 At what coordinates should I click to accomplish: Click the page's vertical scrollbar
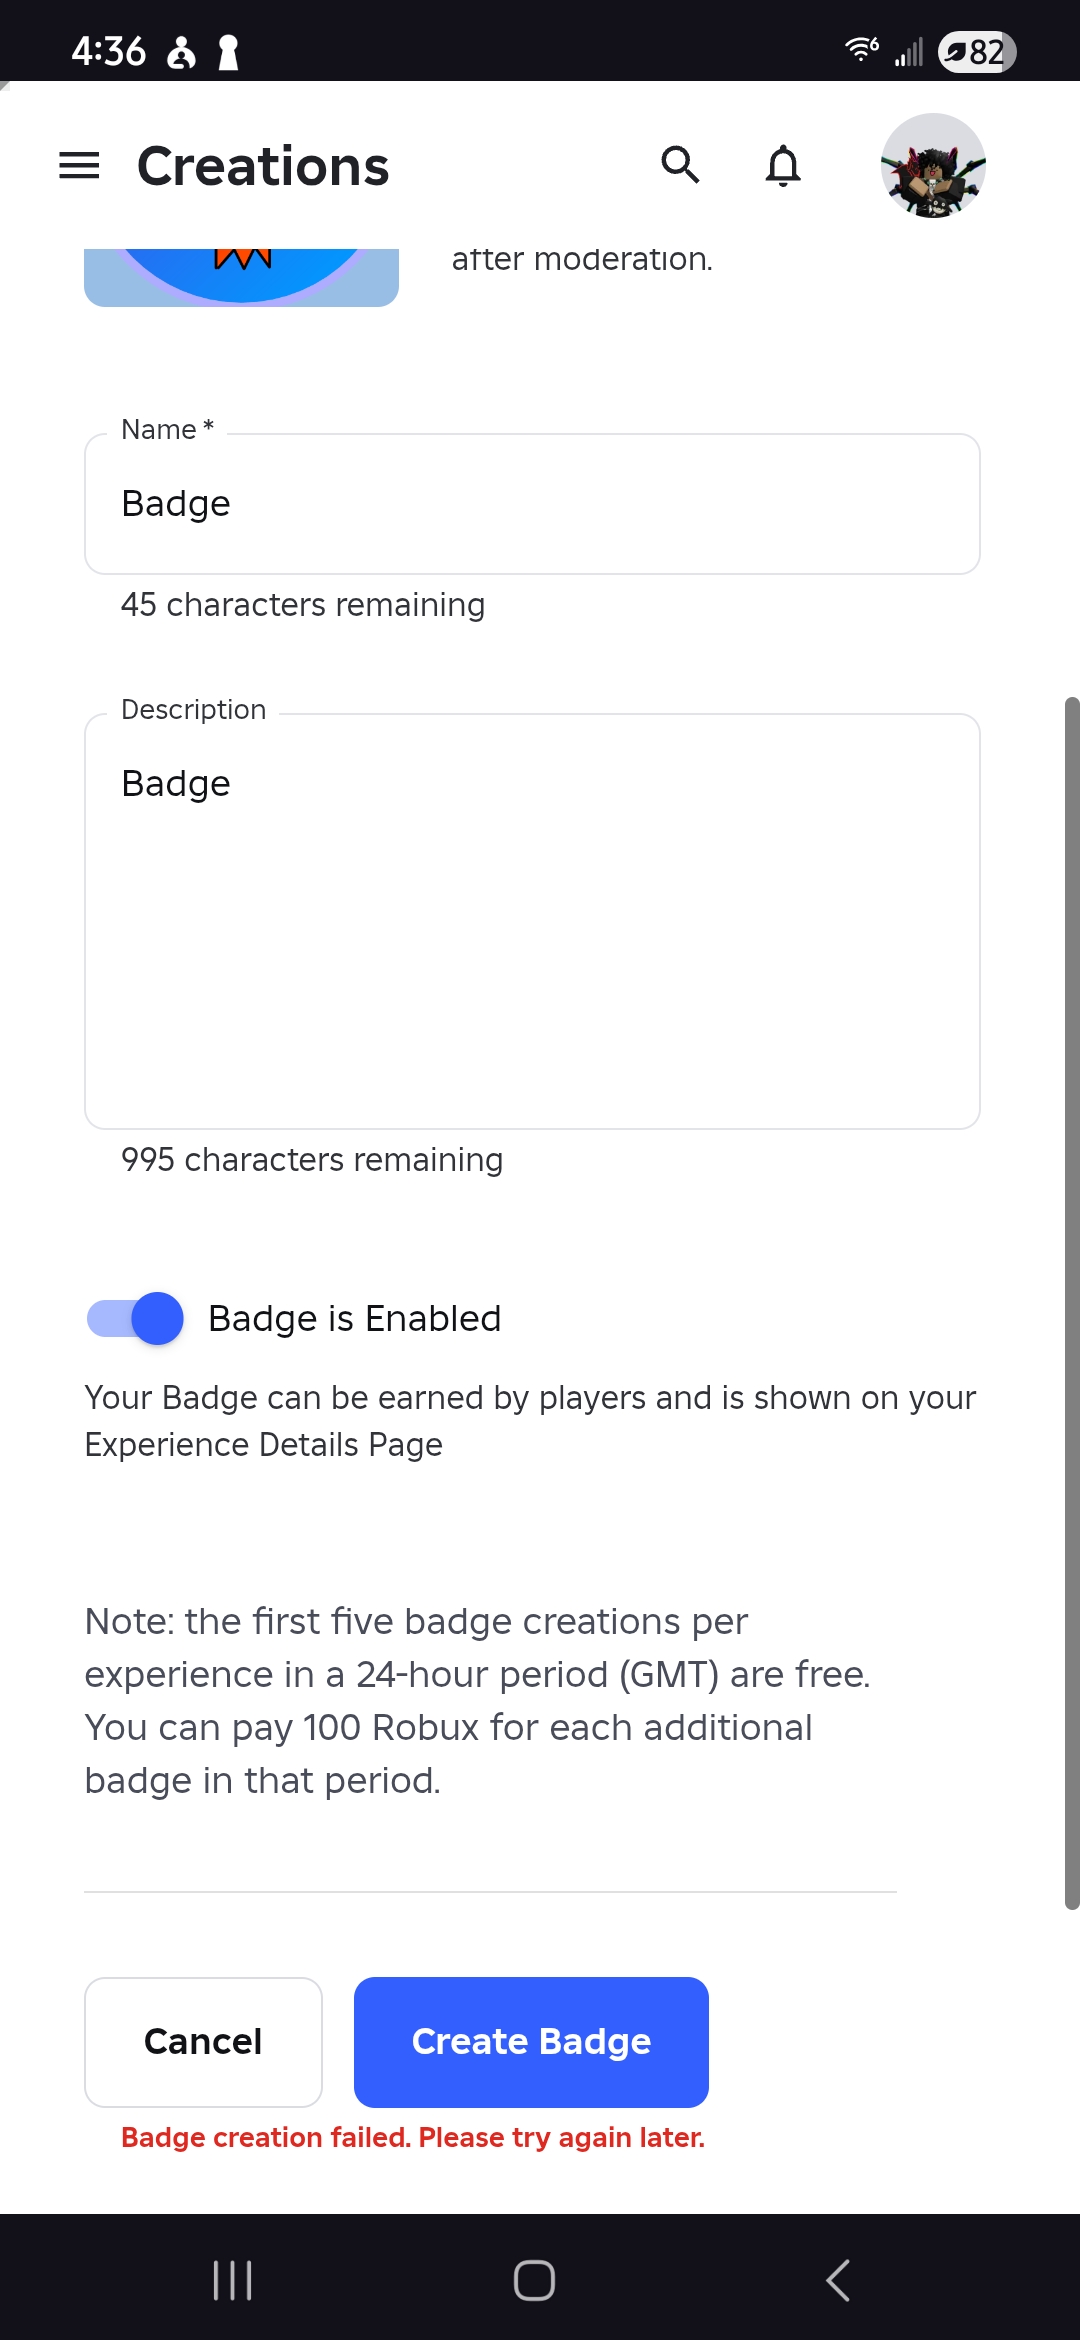[1072, 1303]
